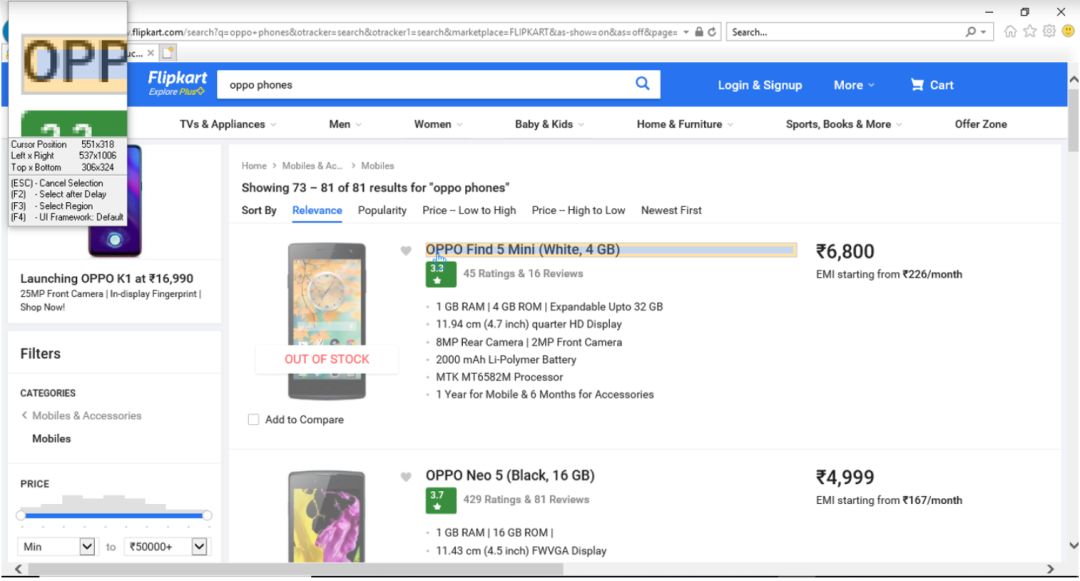
Task: Open the Cart
Action: click(932, 85)
